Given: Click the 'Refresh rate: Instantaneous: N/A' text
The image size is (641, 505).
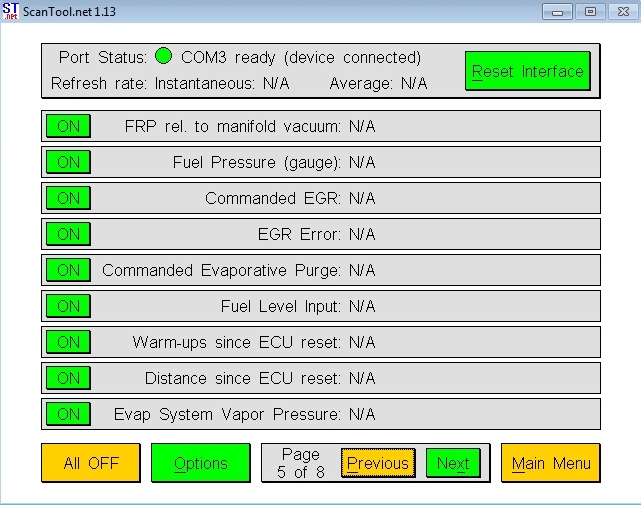Looking at the screenshot, I should 170,83.
